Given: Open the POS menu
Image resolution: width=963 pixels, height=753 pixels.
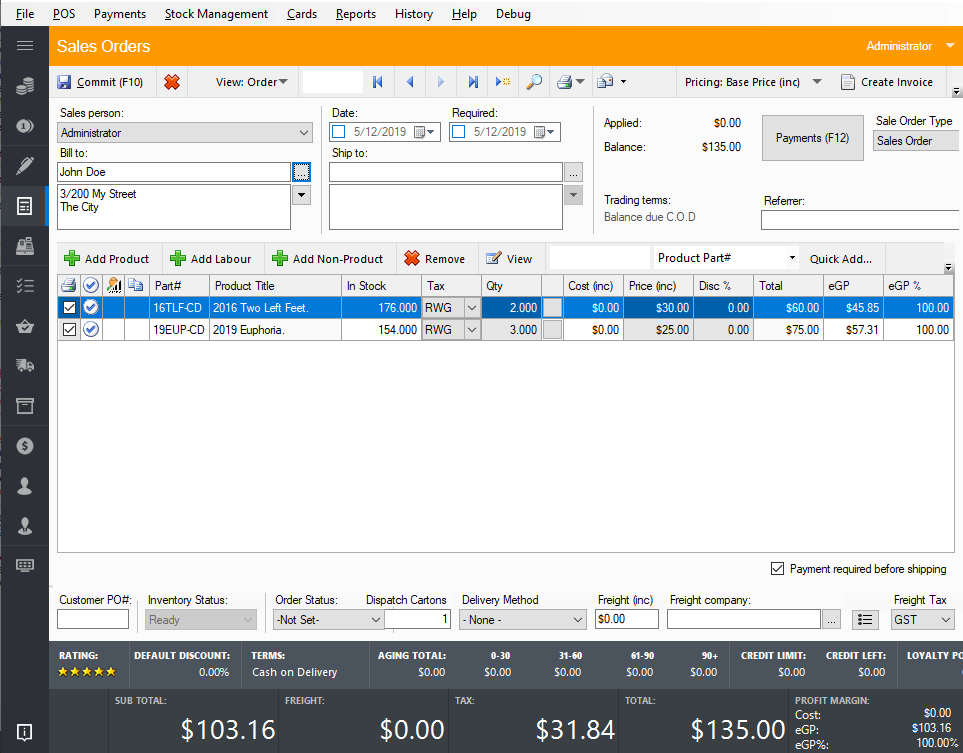Looking at the screenshot, I should [64, 14].
